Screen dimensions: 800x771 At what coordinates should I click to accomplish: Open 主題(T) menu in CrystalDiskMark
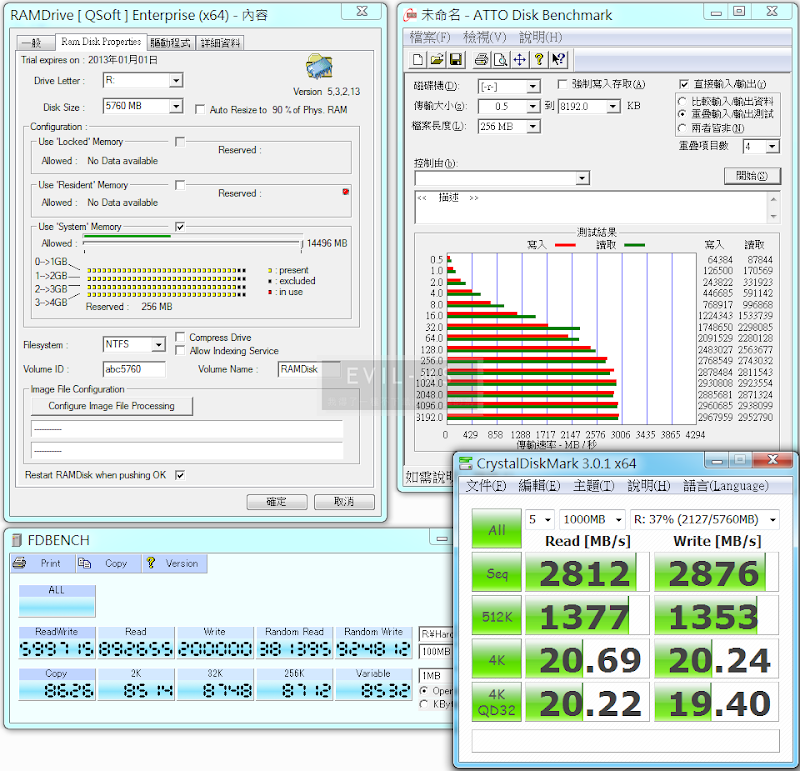tap(593, 485)
